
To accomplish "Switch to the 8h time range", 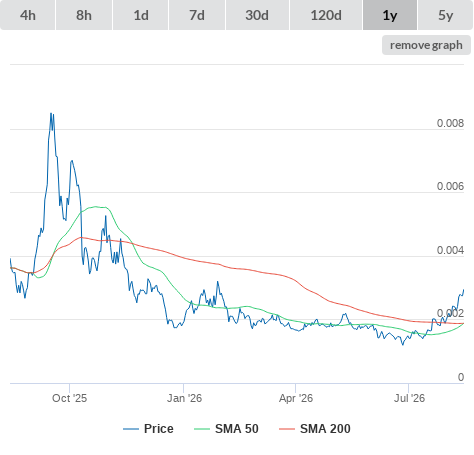I will [84, 15].
